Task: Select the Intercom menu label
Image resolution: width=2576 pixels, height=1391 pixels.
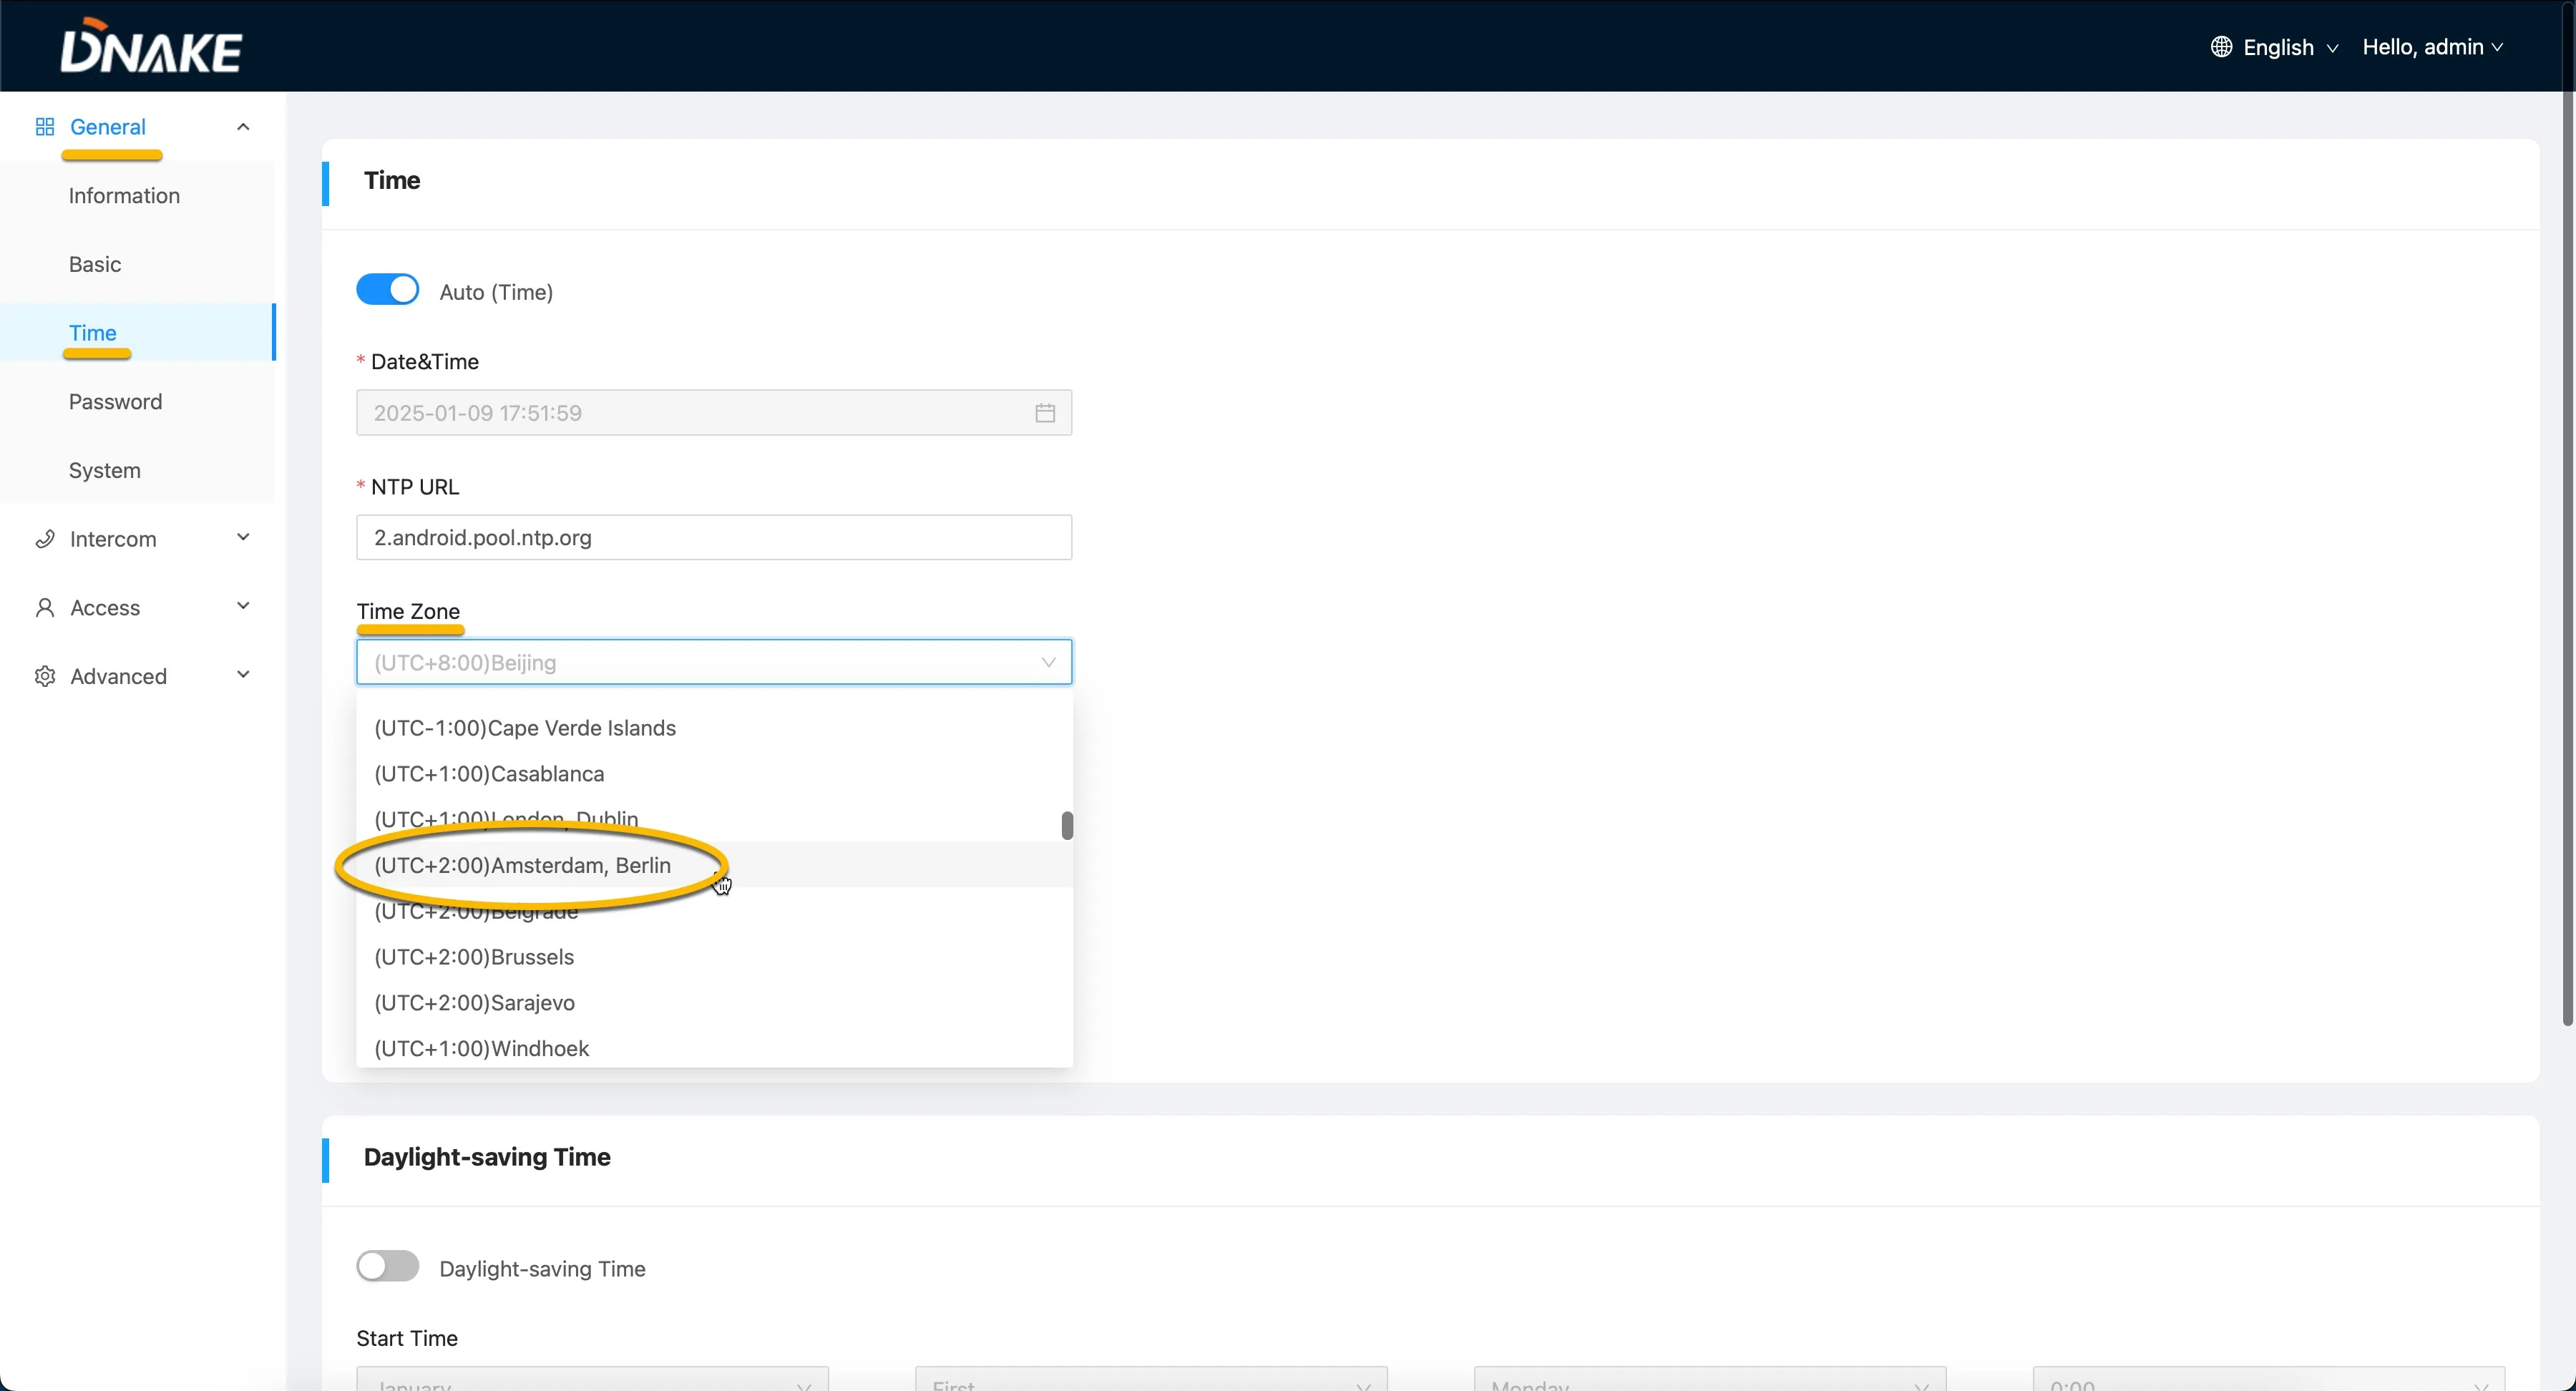Action: click(x=113, y=539)
